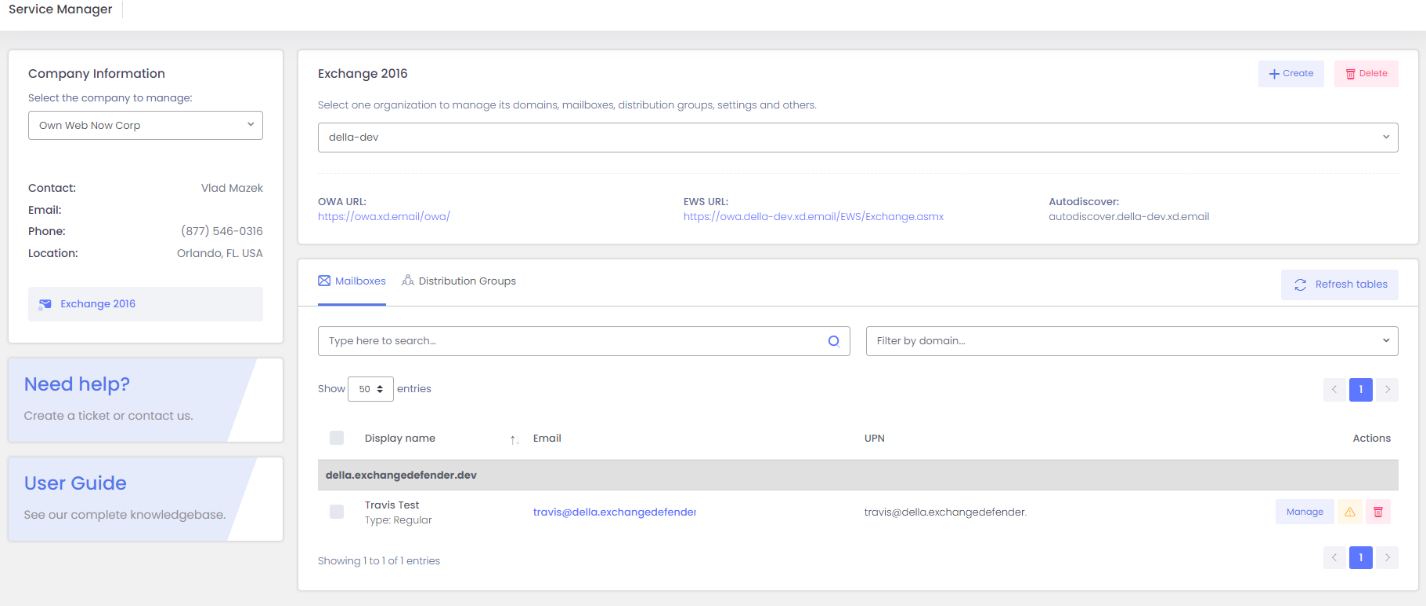Image resolution: width=1426 pixels, height=606 pixels.
Task: Click into the Type here to search field
Action: [x=570, y=341]
